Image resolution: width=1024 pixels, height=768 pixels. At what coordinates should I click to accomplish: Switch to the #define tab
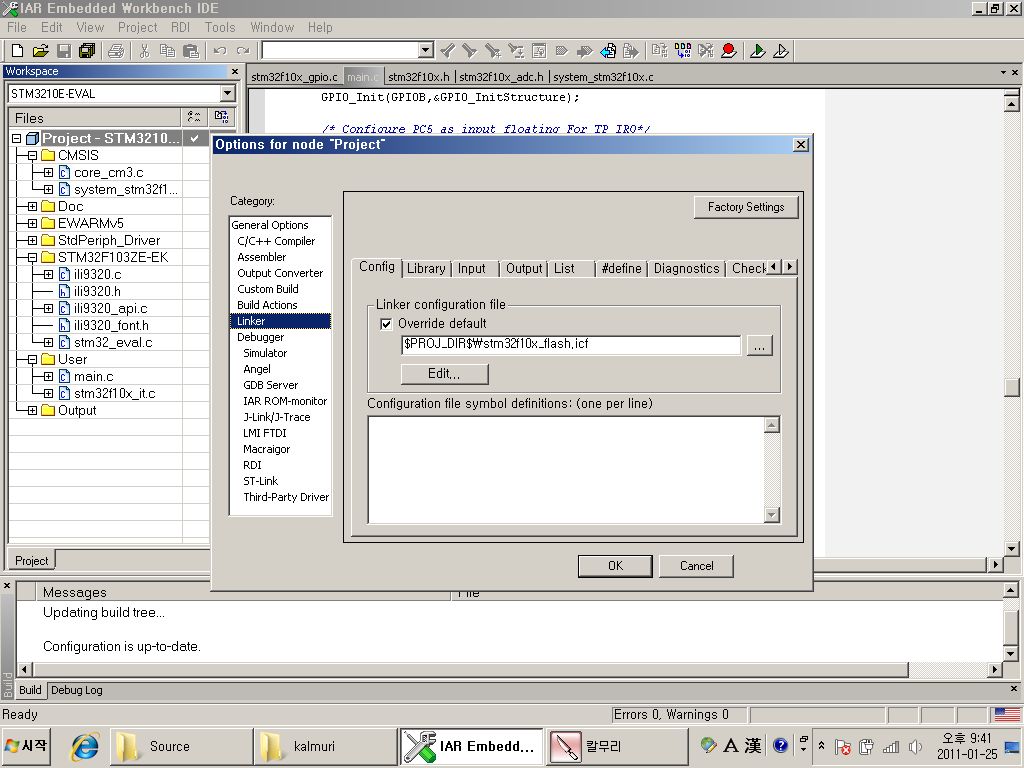click(x=622, y=268)
